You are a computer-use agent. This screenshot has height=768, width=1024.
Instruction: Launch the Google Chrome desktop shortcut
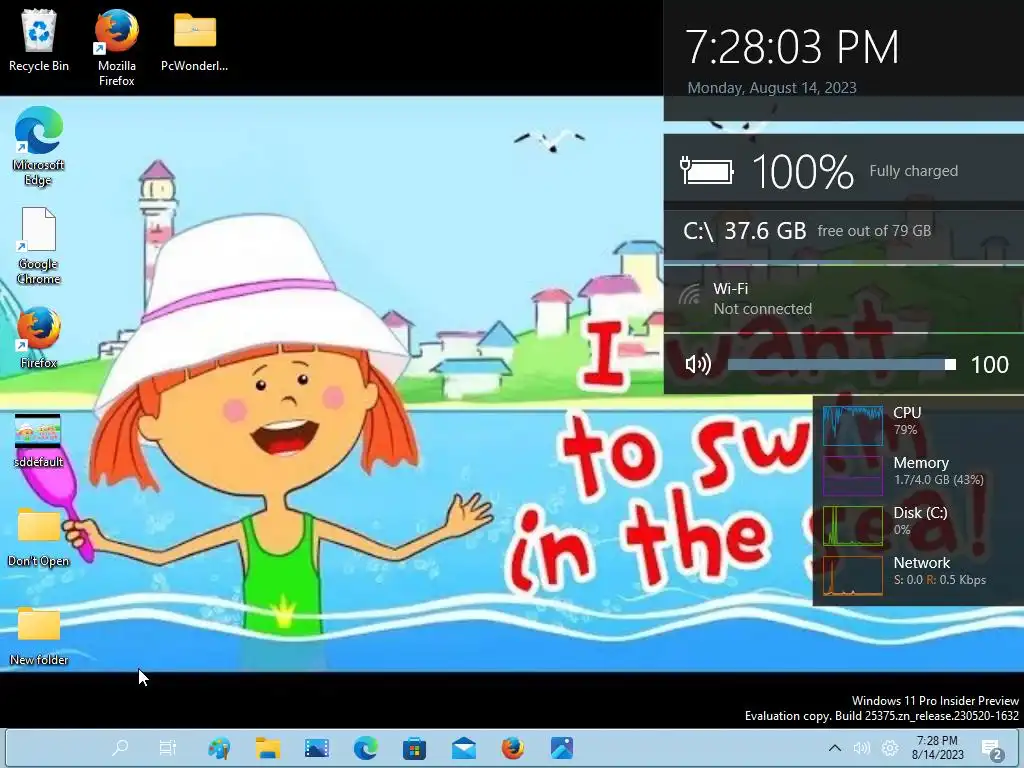39,246
